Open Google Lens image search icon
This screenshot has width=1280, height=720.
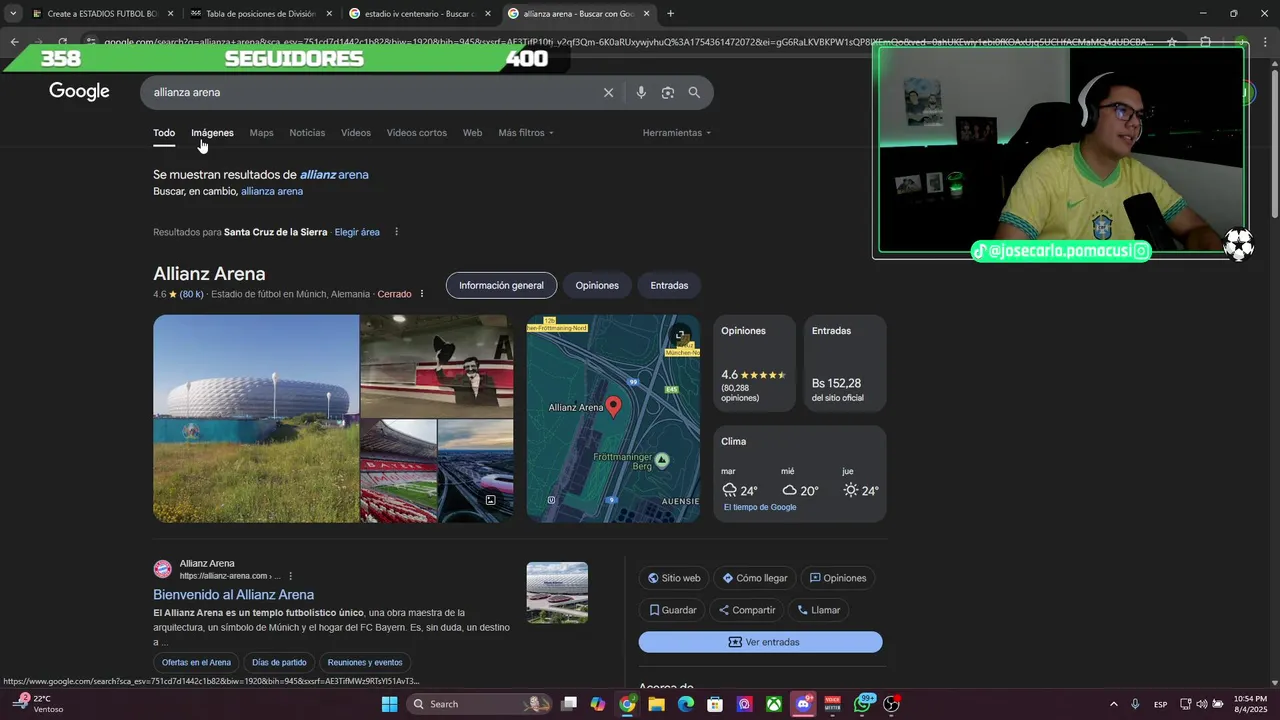tap(668, 92)
